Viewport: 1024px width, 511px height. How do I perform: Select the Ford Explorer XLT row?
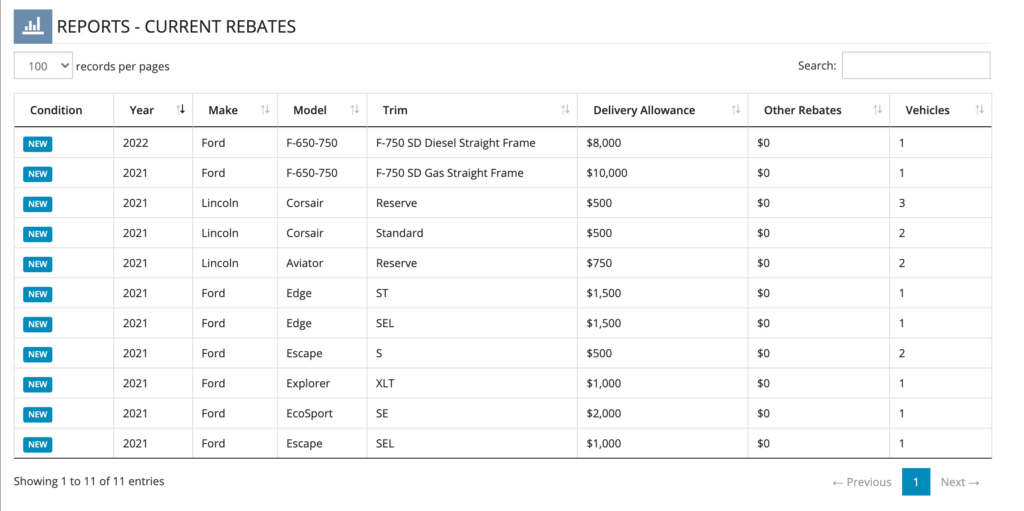pyautogui.click(x=503, y=384)
